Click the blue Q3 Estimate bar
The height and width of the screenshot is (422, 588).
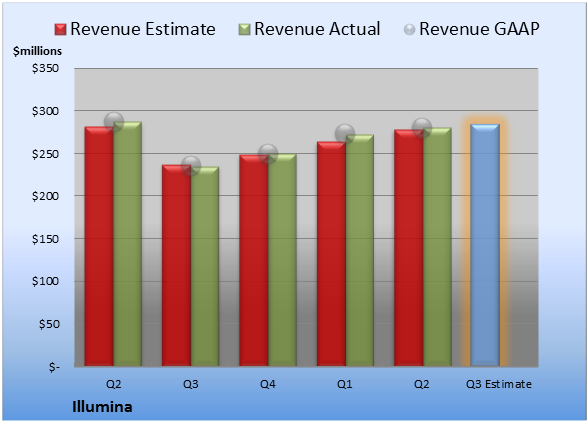pyautogui.click(x=485, y=245)
